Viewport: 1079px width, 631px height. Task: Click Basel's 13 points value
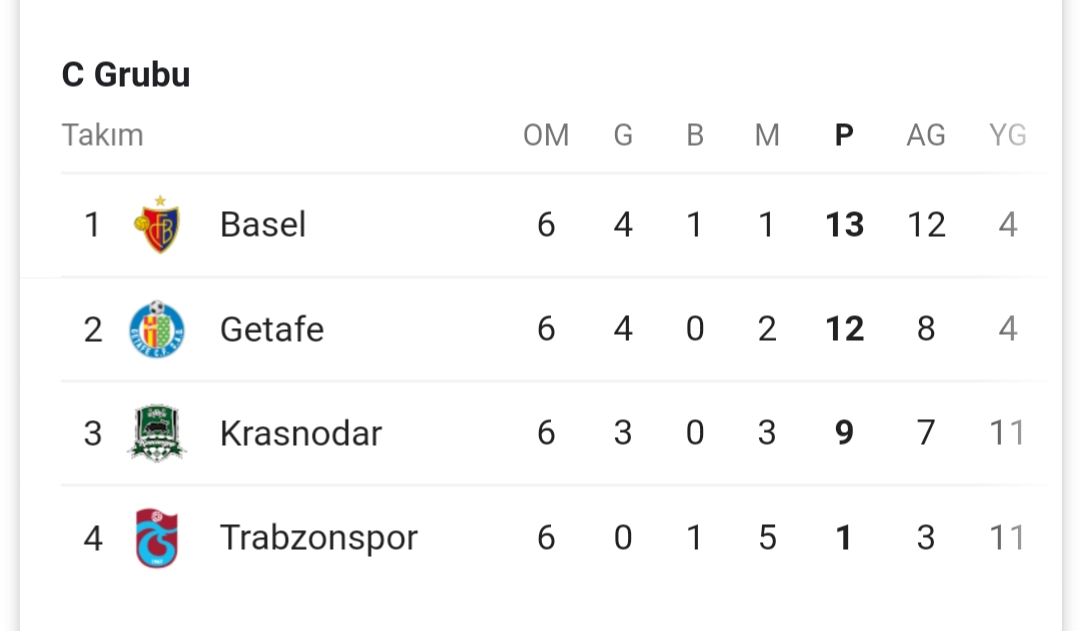point(844,224)
